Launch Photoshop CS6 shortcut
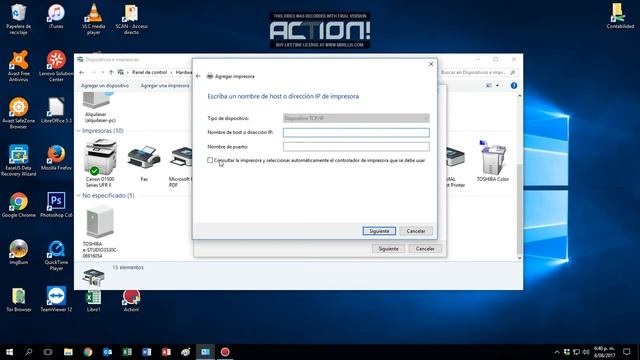This screenshot has width=640, height=360. pyautogui.click(x=56, y=205)
